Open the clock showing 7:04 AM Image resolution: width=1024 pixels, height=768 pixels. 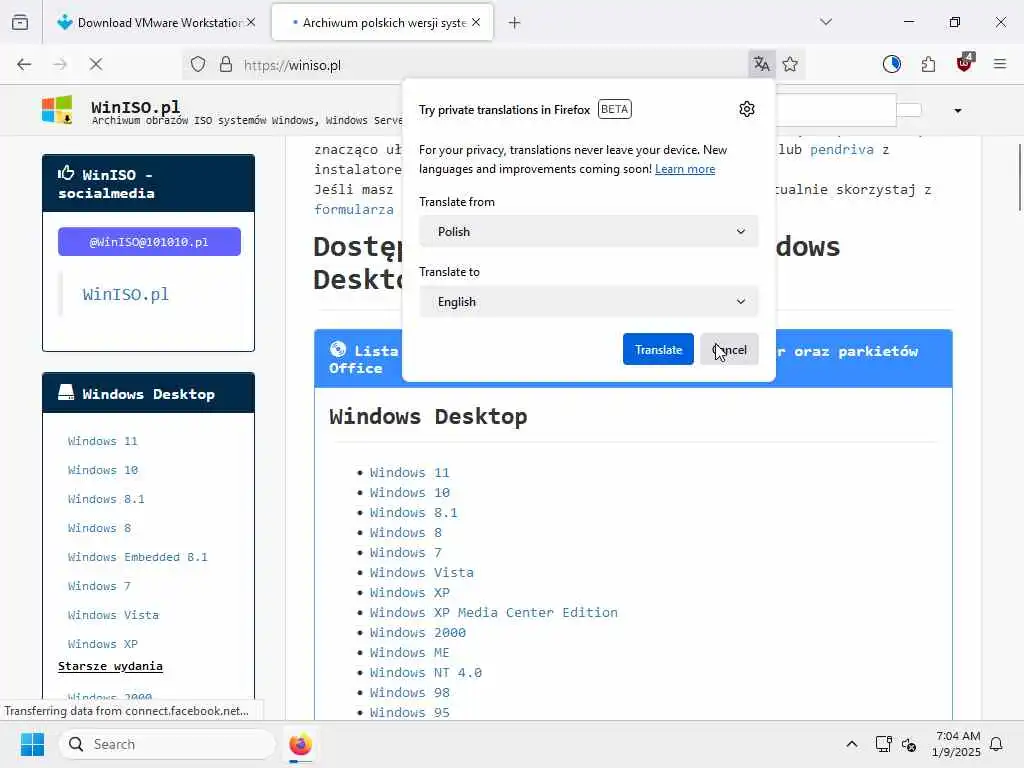pos(957,744)
